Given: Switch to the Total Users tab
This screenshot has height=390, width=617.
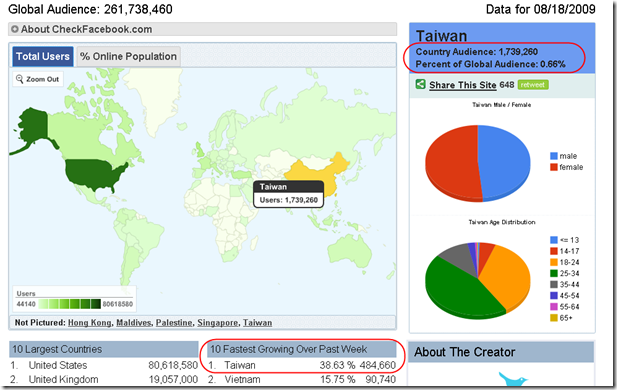Looking at the screenshot, I should 42,56.
